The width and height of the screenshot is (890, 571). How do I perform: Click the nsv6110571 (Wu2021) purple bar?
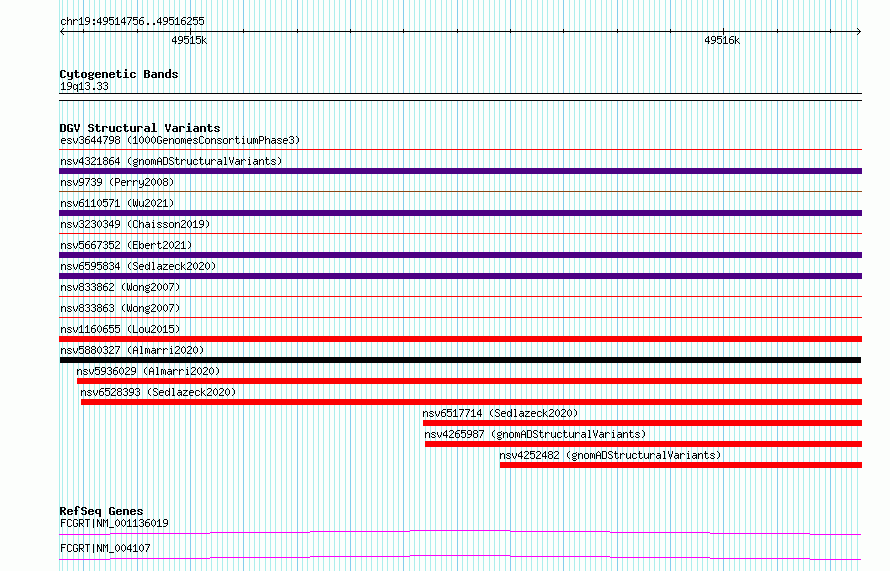coord(460,213)
